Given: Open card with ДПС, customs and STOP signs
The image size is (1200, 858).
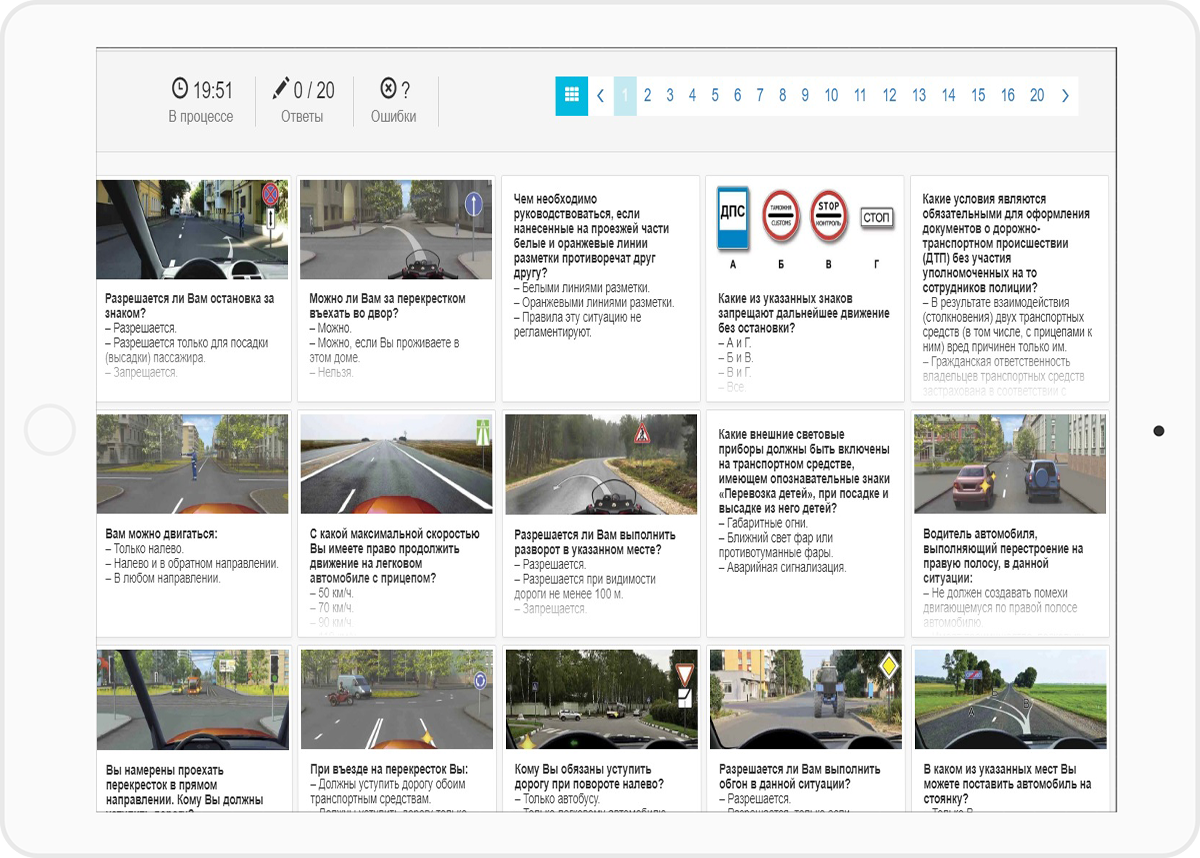Looking at the screenshot, I should 805,289.
